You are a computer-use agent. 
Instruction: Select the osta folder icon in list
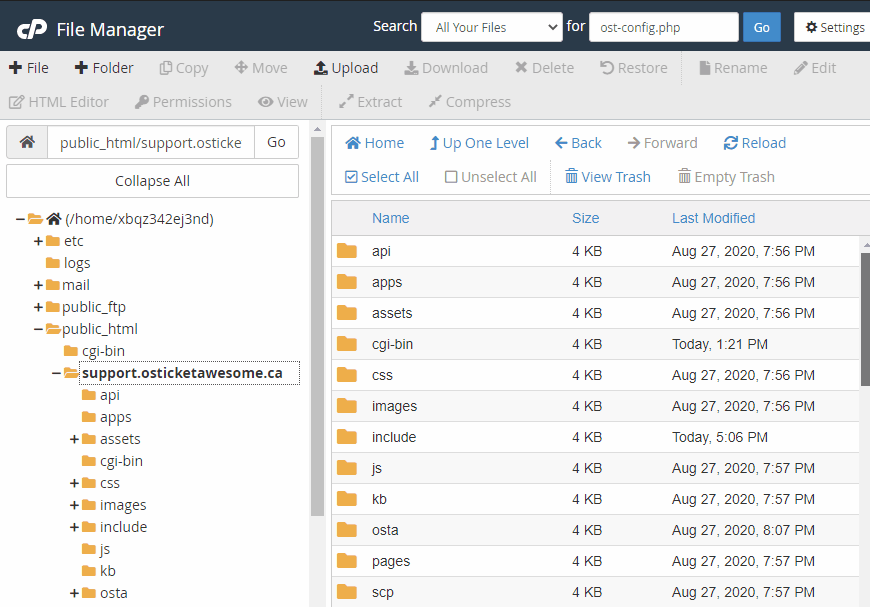tap(347, 530)
